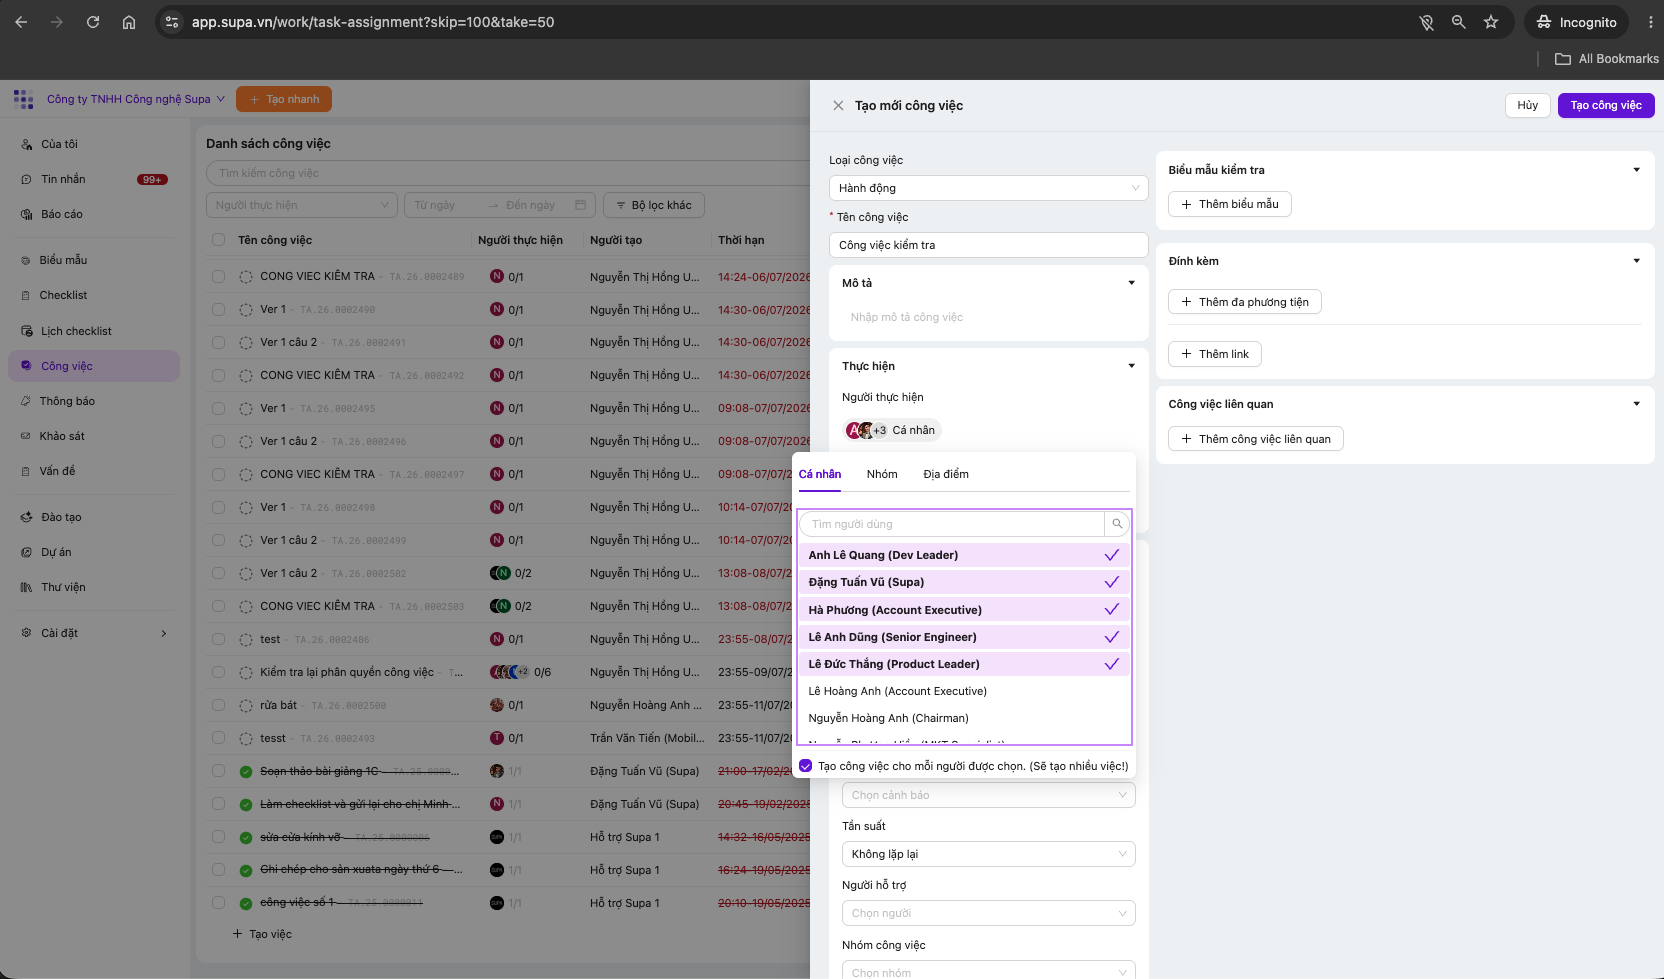Select Nguyễn Hoàng Anh (Chairman) in user list
Screen dimensions: 1664x979
click(965, 718)
